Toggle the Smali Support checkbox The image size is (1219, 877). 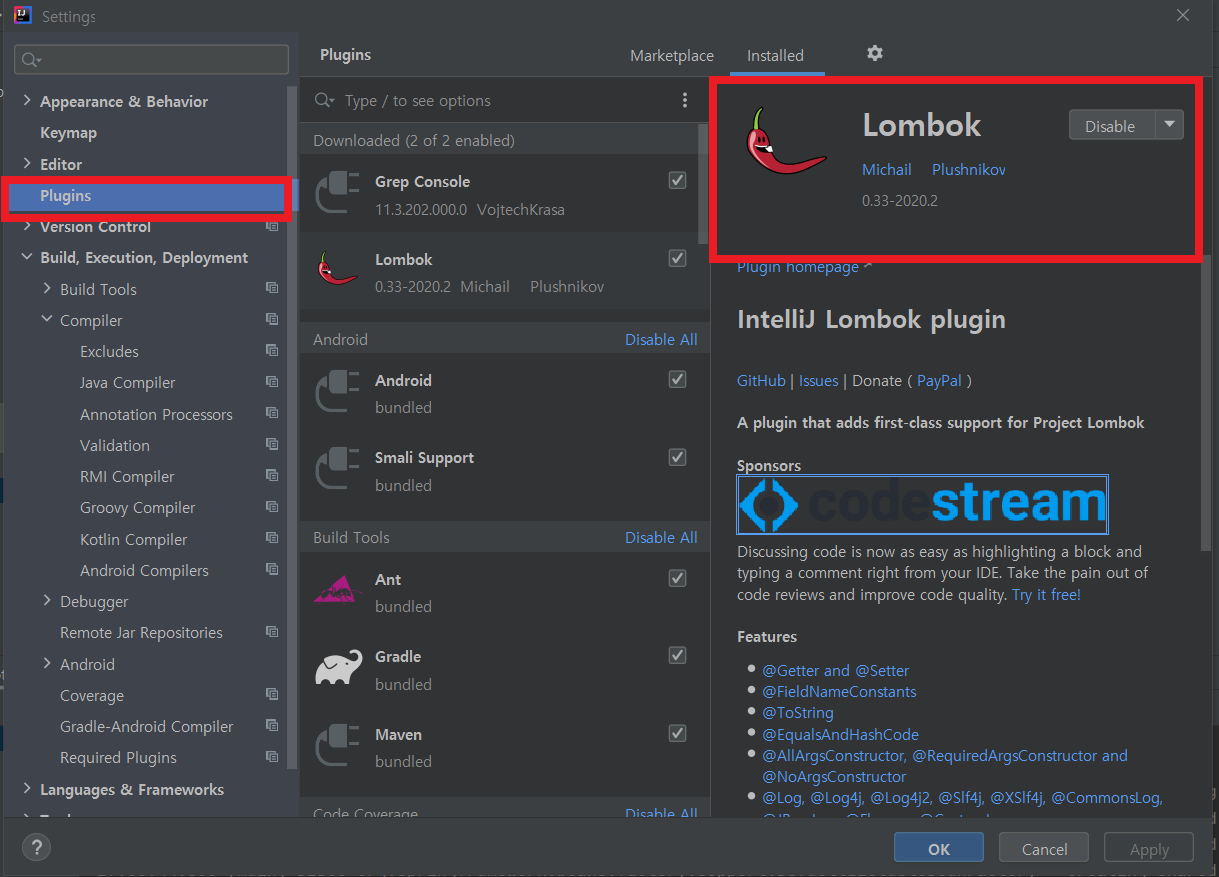click(678, 457)
